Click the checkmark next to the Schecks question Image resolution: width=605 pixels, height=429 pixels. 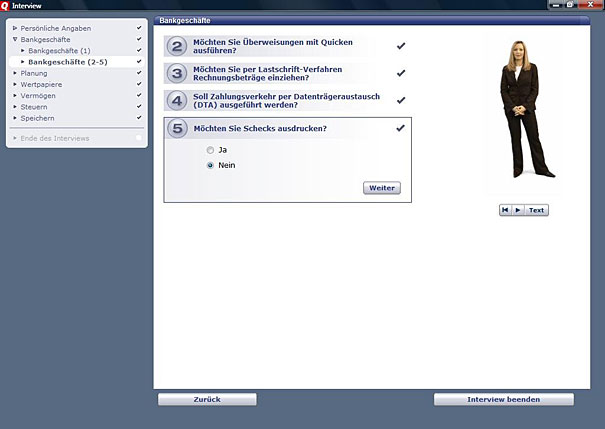coord(400,128)
